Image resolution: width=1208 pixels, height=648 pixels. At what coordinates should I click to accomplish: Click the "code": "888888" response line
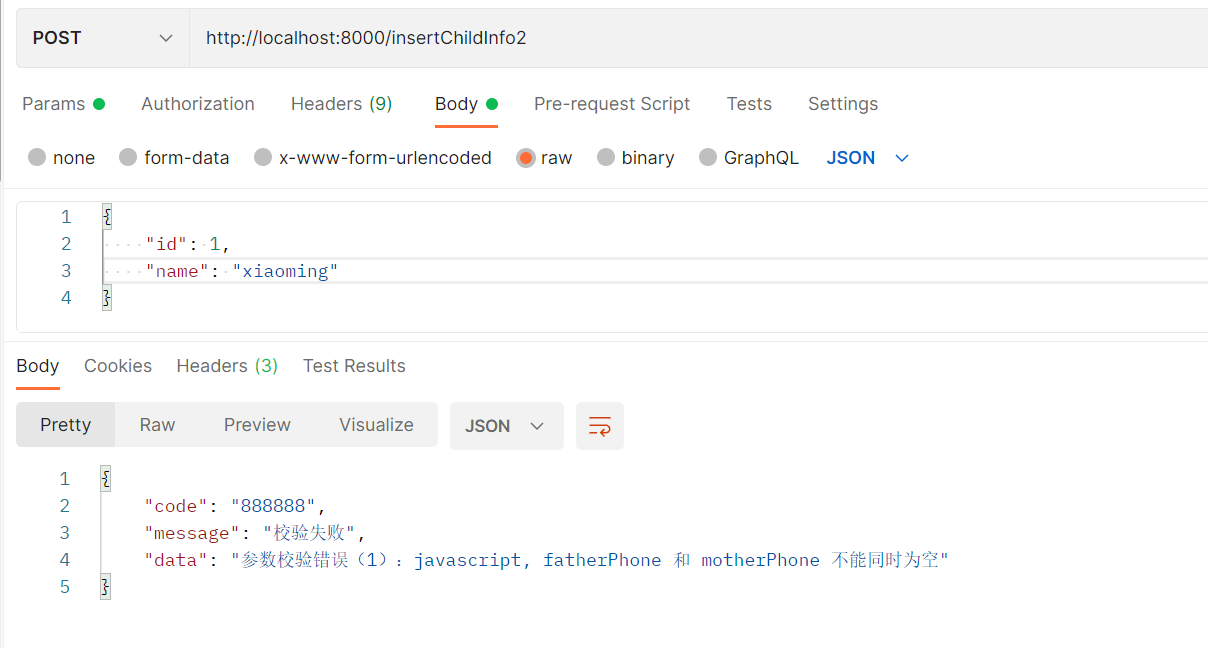(x=235, y=506)
